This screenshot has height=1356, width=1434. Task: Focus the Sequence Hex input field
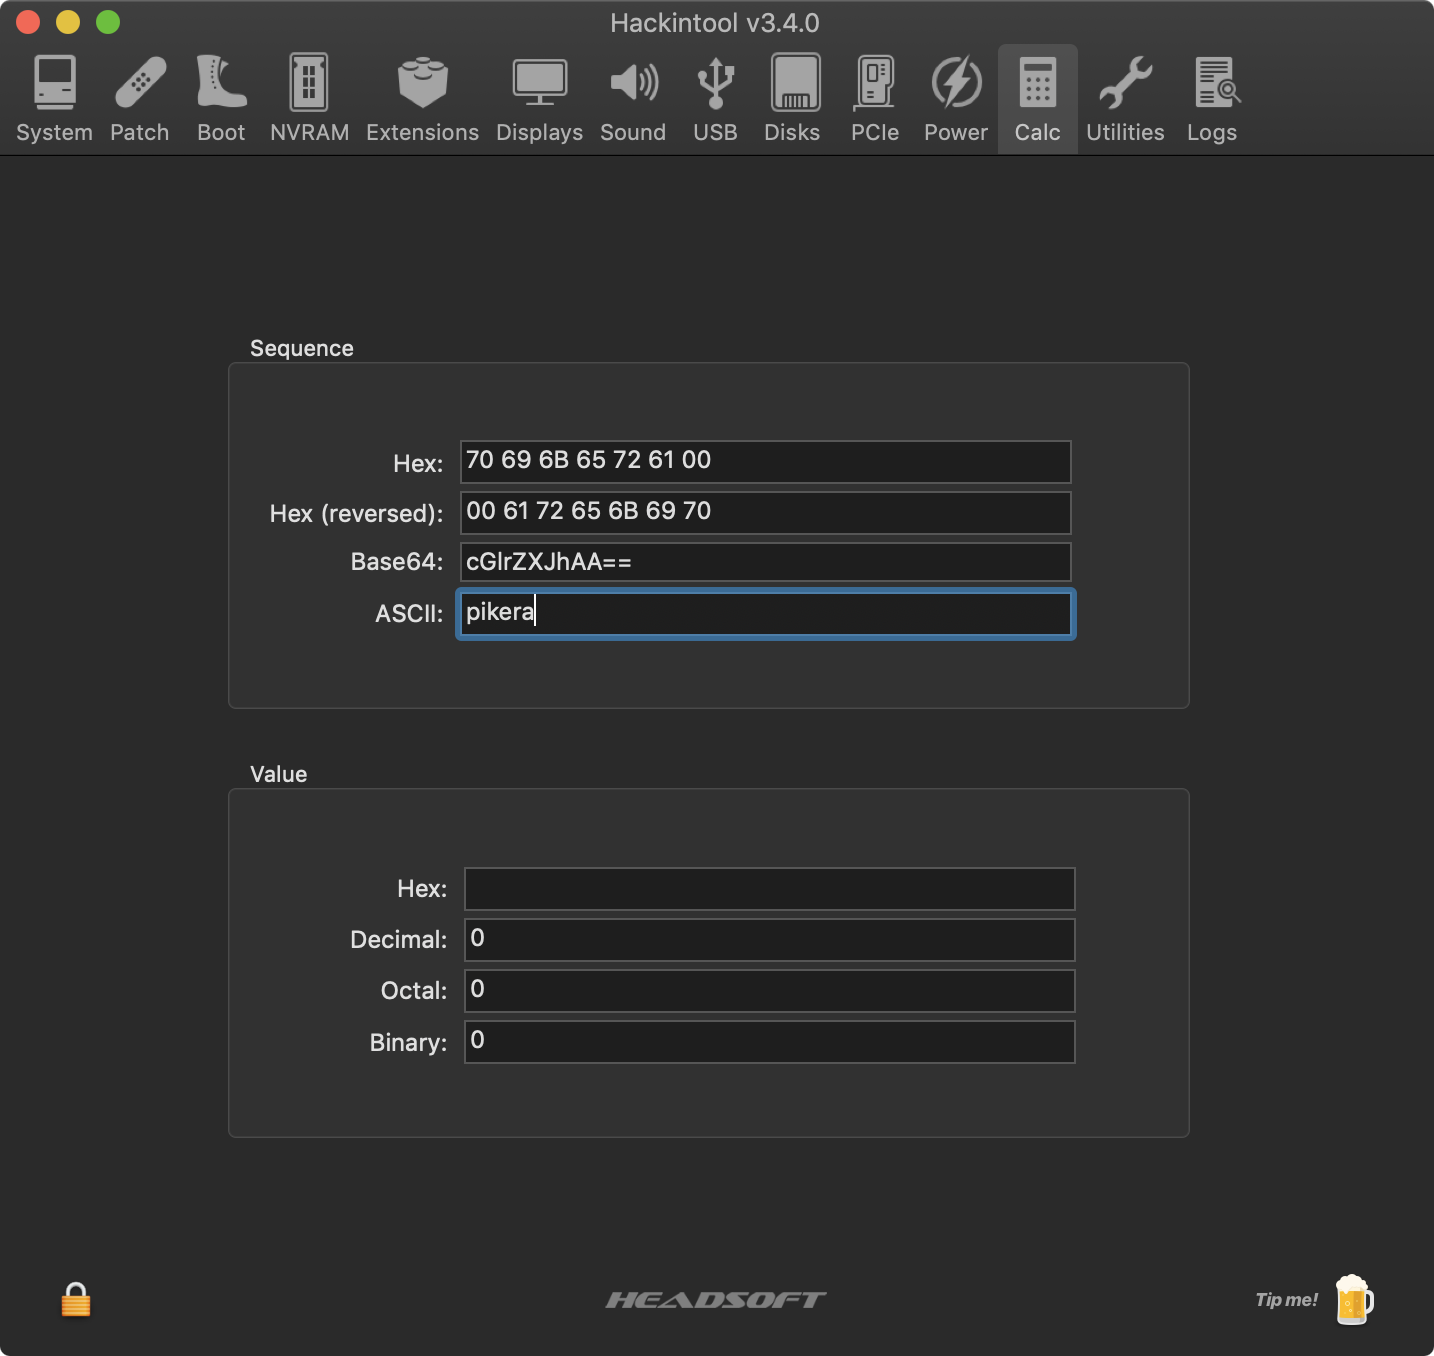[766, 462]
